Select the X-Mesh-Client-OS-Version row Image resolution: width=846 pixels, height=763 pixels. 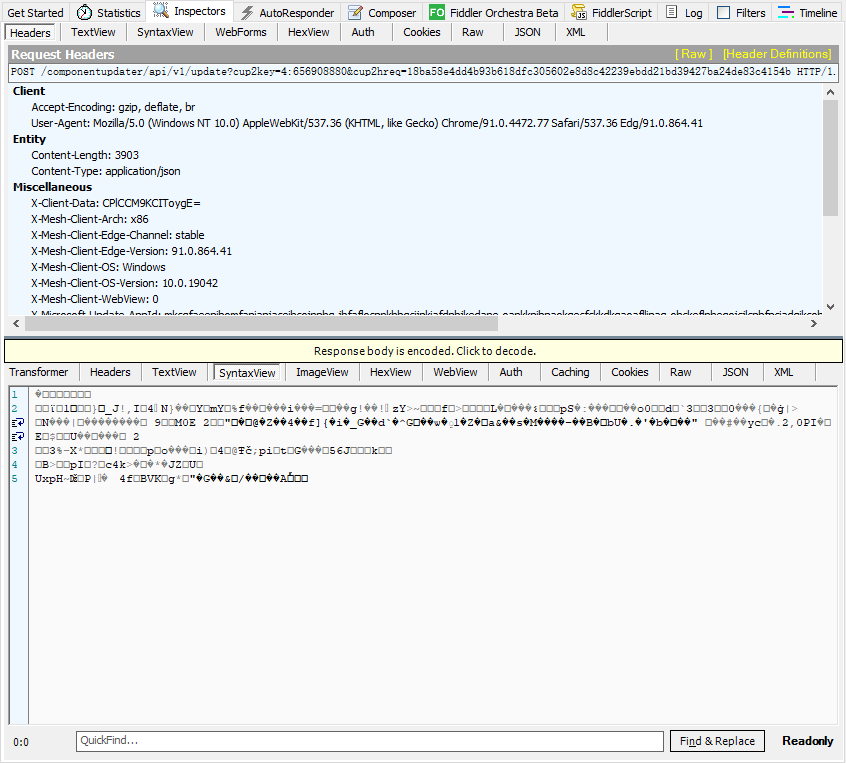click(124, 283)
